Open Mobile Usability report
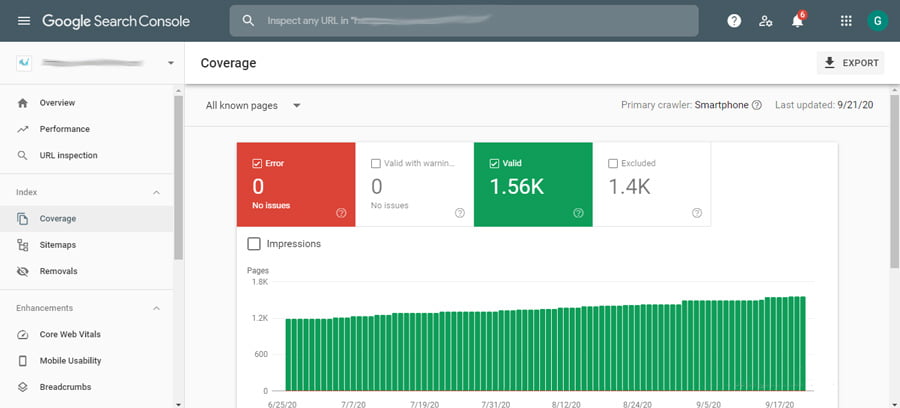Image resolution: width=900 pixels, height=408 pixels. pyautogui.click(x=87, y=361)
